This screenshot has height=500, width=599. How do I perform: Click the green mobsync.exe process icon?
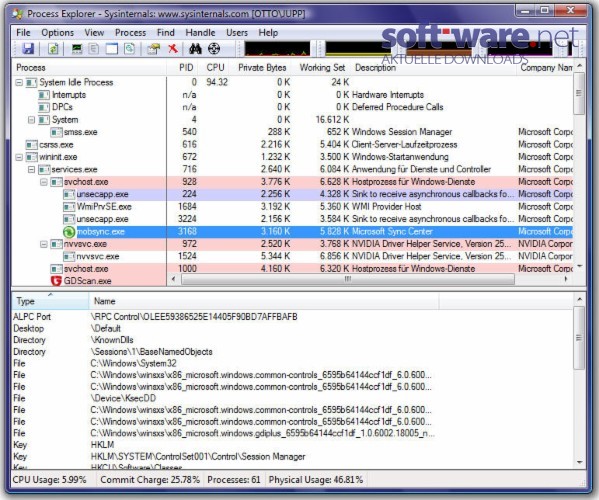69,231
